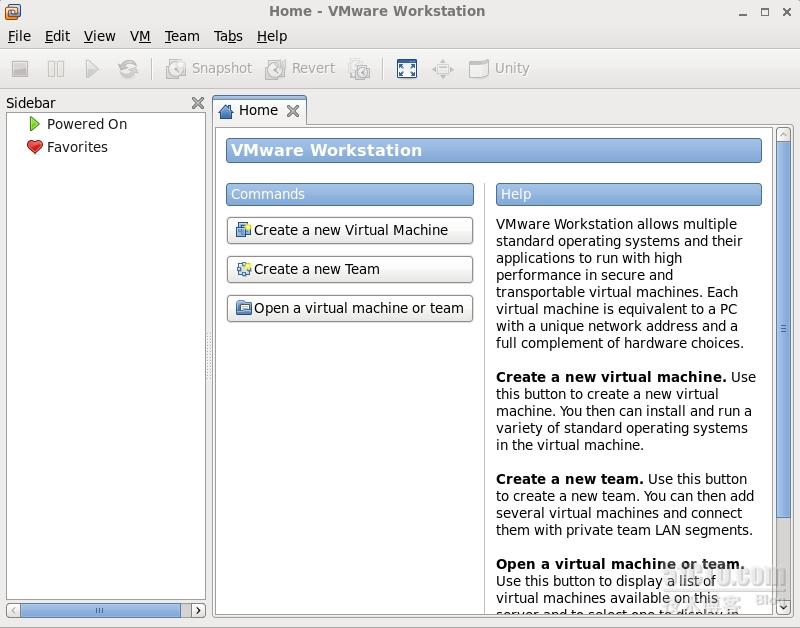Open the Team menu

[x=182, y=36]
